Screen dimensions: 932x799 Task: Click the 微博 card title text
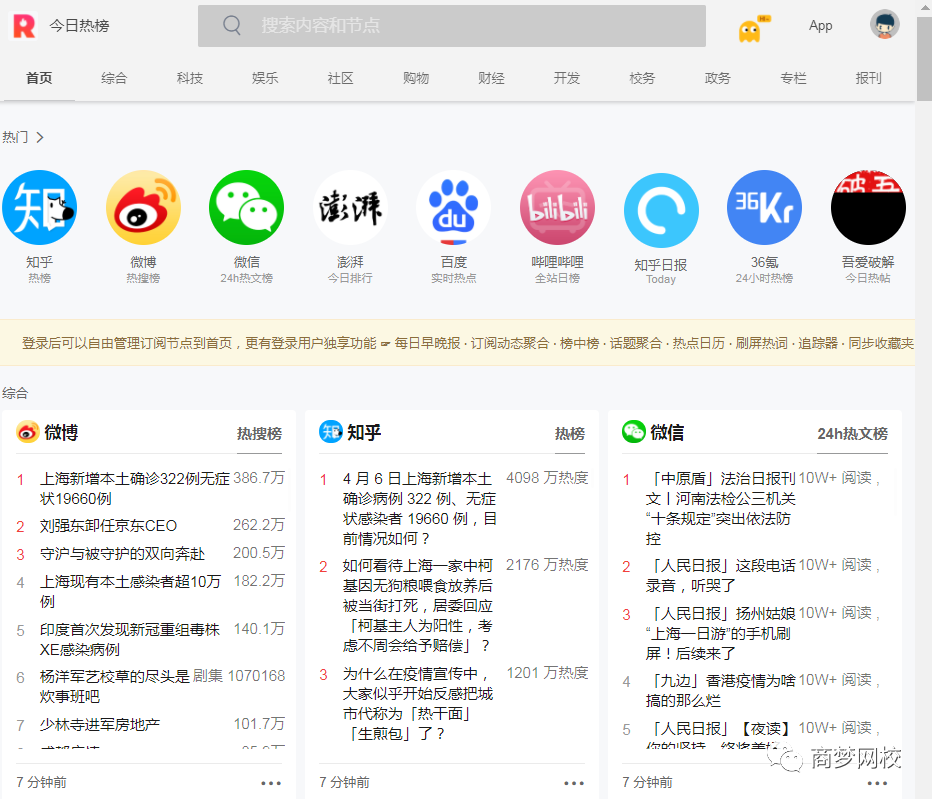pyautogui.click(x=61, y=432)
